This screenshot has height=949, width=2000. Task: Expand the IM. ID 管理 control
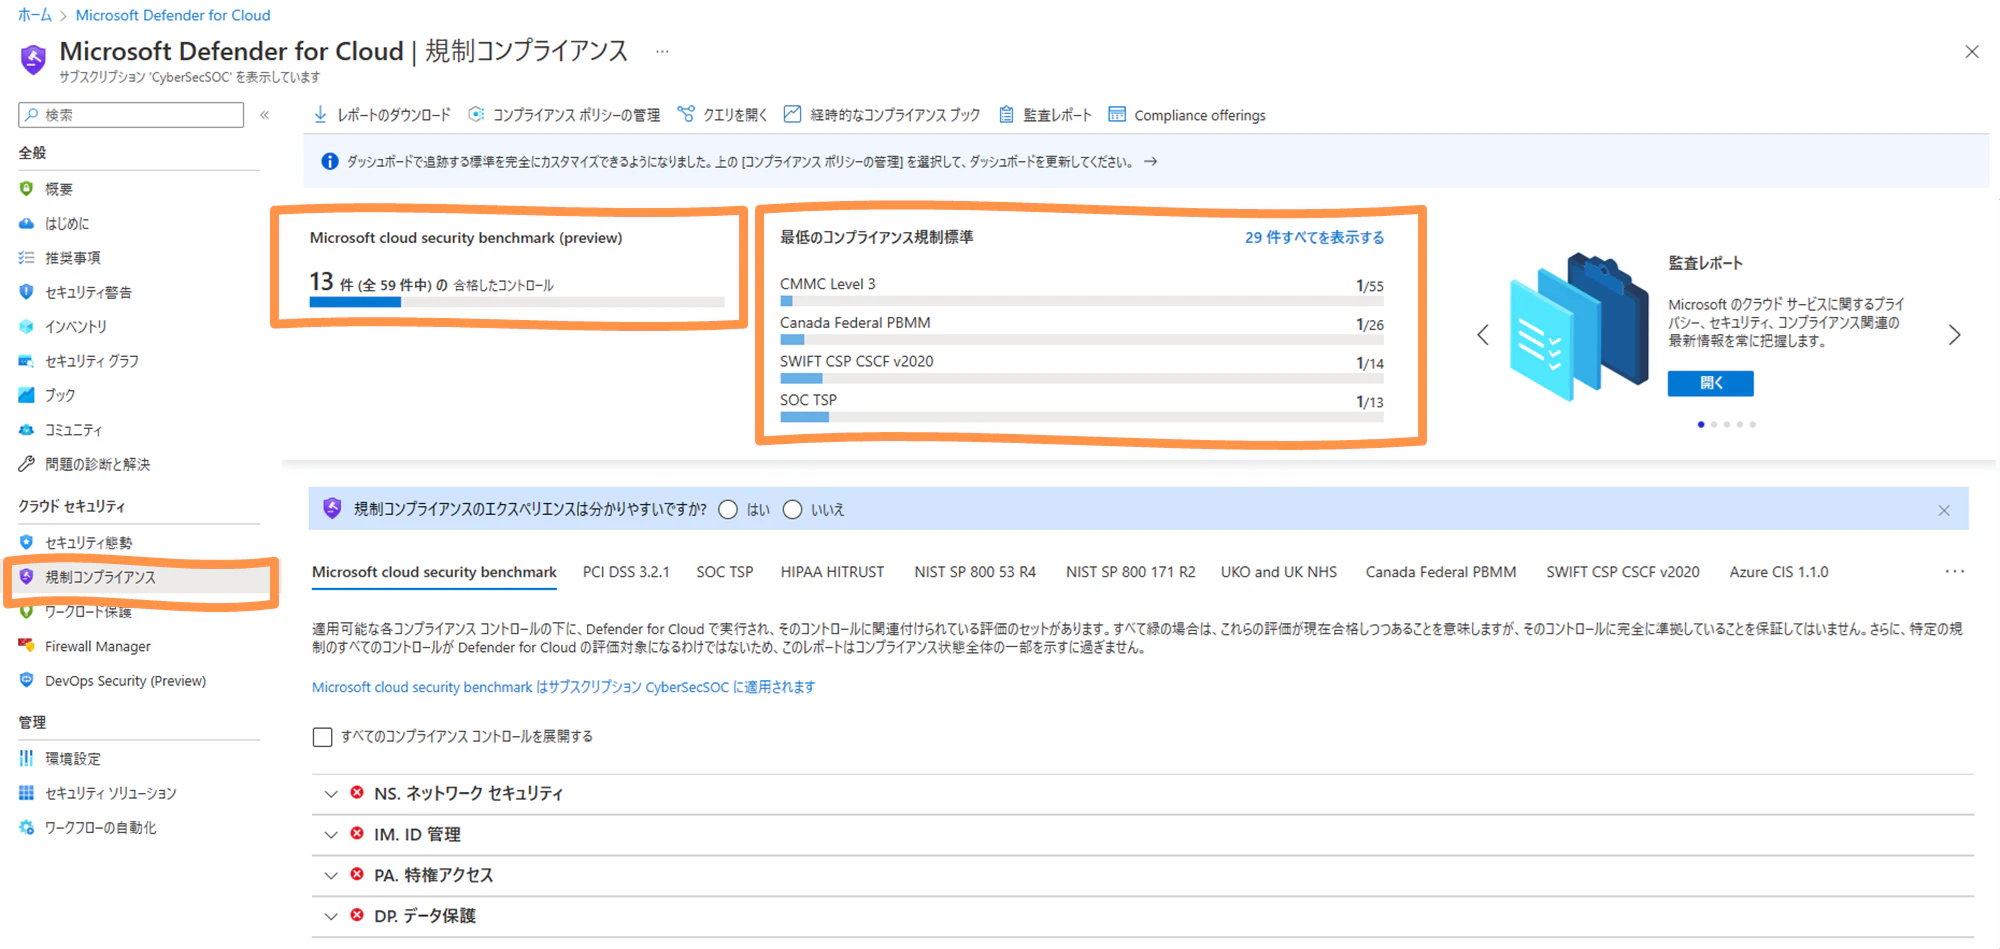pyautogui.click(x=331, y=834)
